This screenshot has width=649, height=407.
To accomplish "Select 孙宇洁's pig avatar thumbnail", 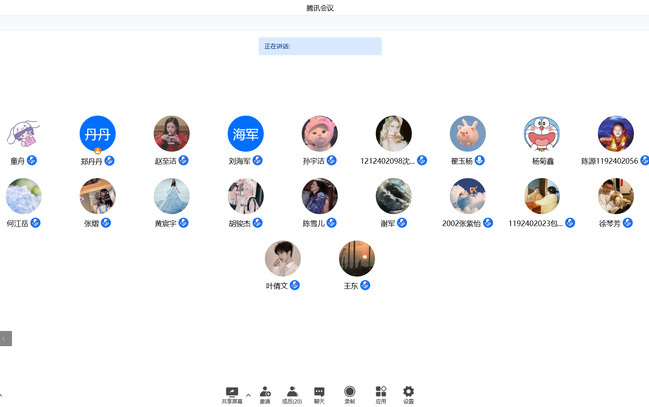I will (x=320, y=134).
